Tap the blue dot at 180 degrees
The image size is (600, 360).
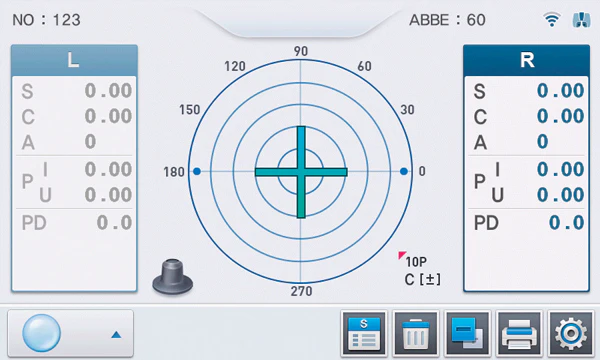tap(197, 171)
